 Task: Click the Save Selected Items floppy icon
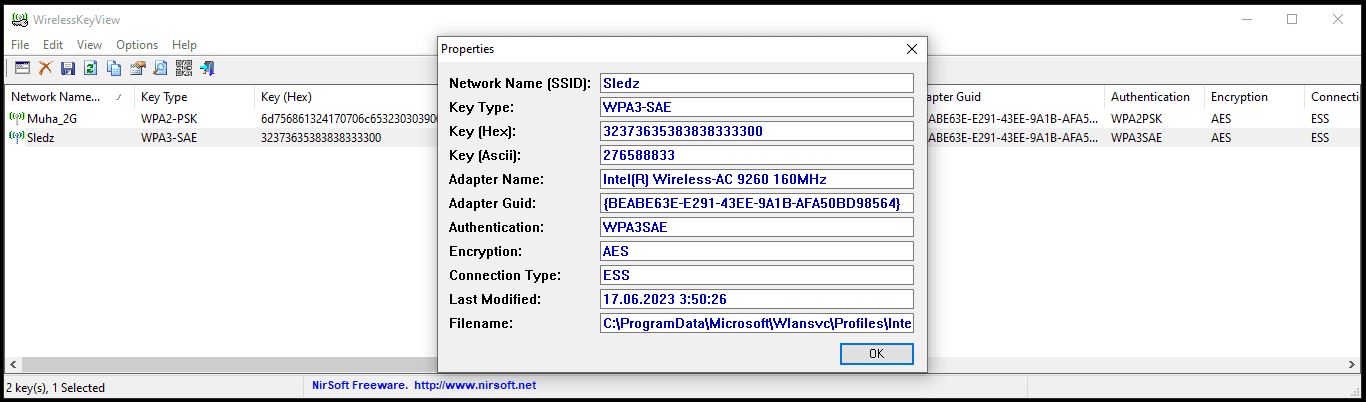[x=68, y=68]
